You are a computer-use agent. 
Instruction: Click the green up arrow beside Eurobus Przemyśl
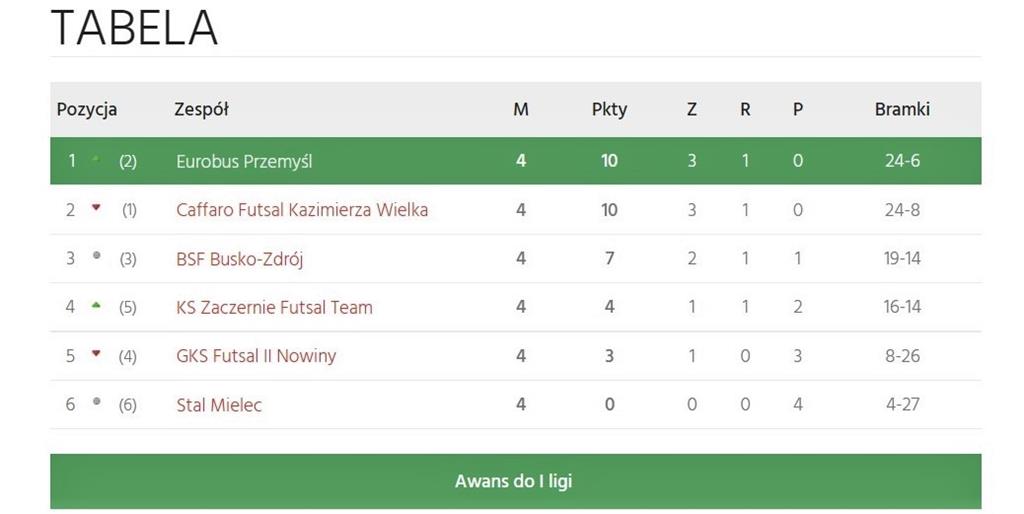(96, 159)
